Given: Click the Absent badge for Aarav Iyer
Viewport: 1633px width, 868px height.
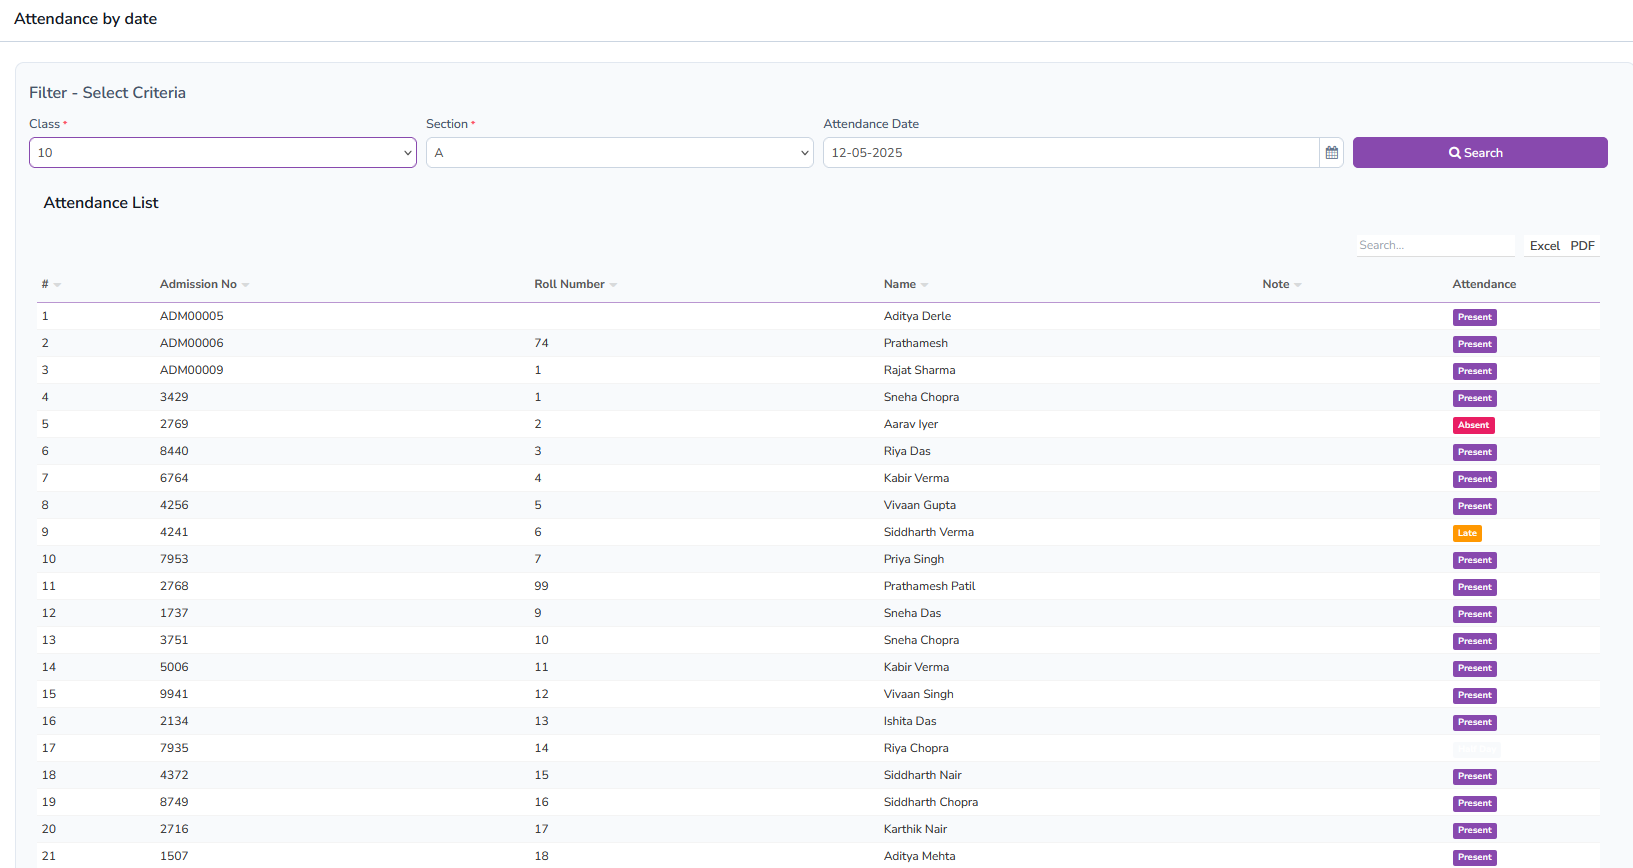Looking at the screenshot, I should tap(1473, 425).
